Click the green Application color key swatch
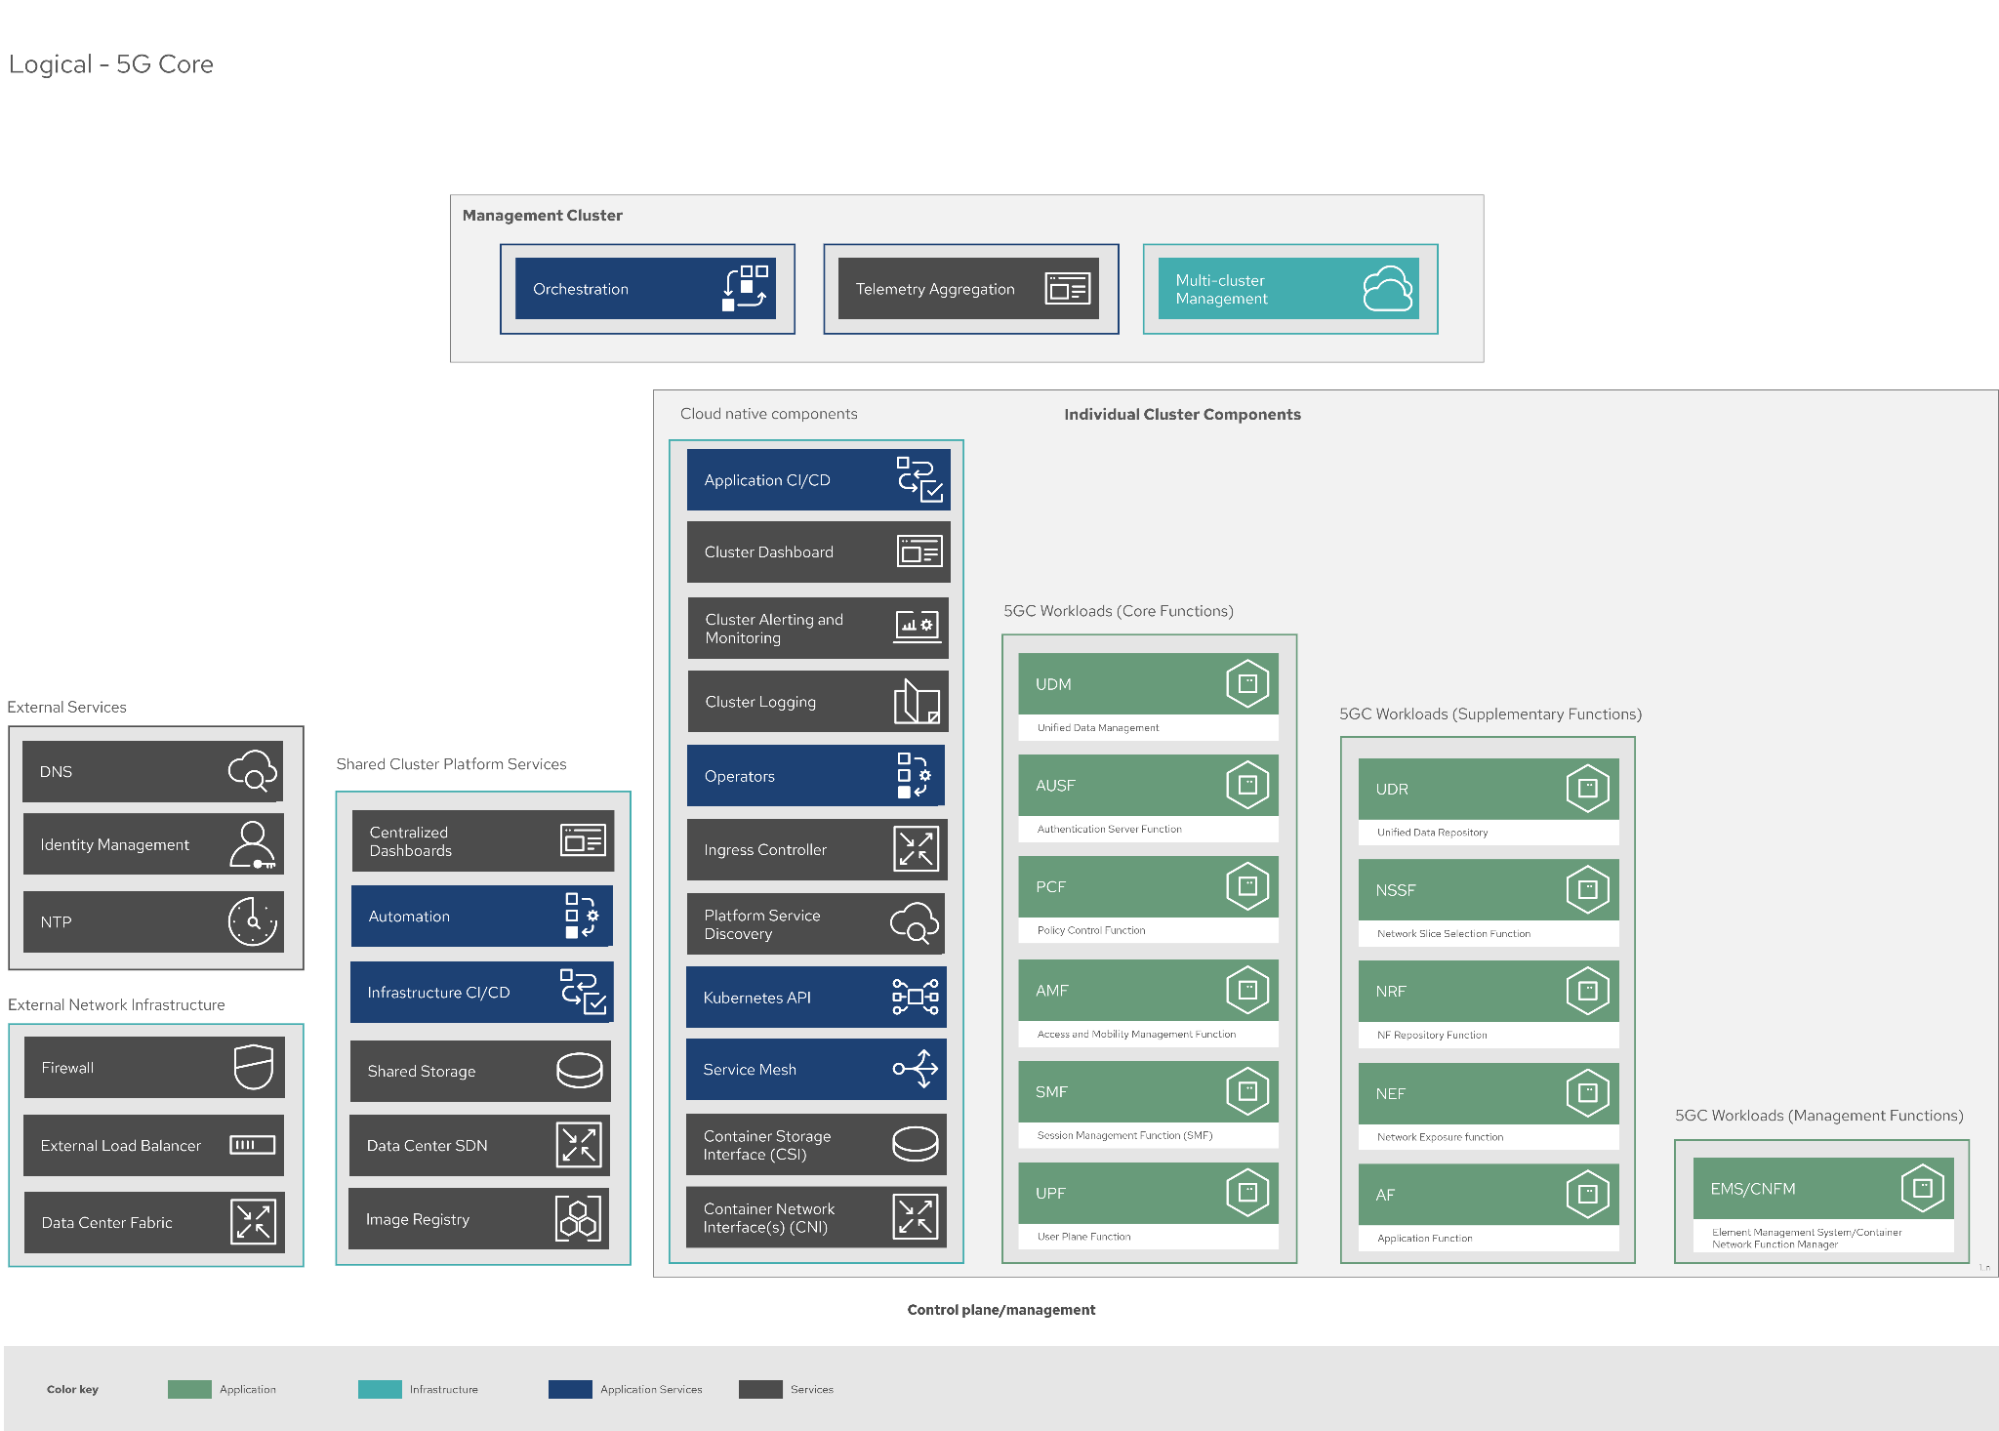This screenshot has width=1999, height=1431. click(x=189, y=1389)
